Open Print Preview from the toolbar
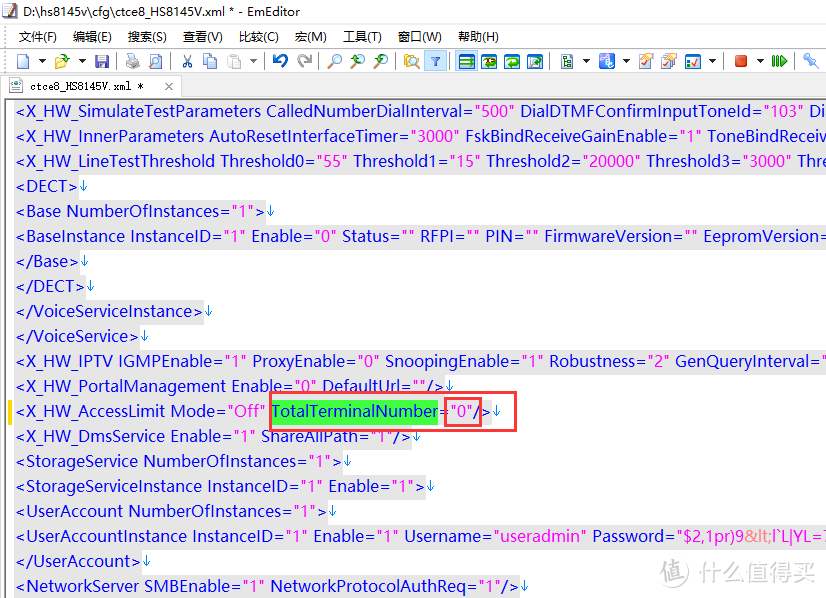826x598 pixels. pos(156,61)
